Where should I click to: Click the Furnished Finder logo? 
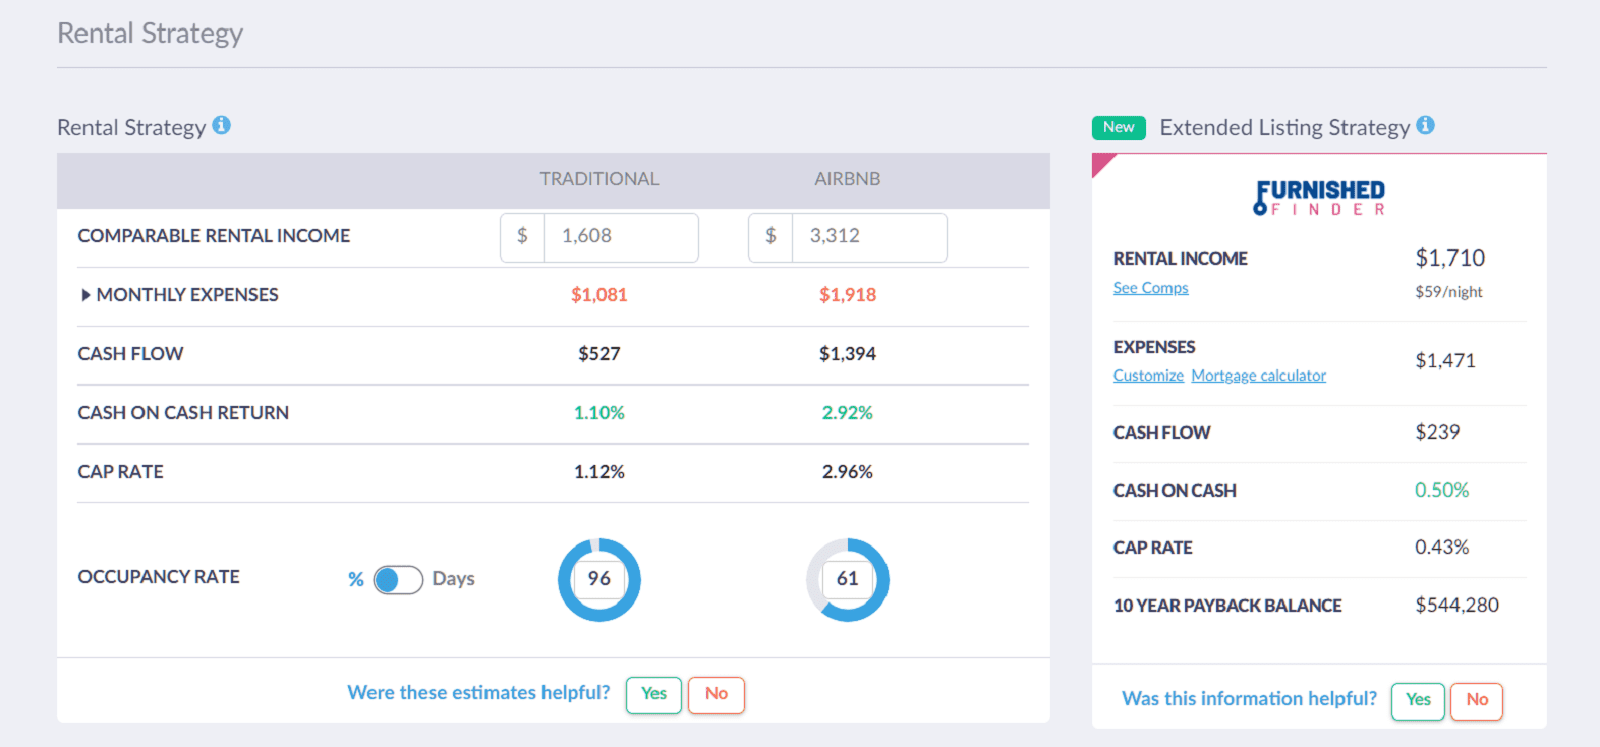pos(1319,197)
